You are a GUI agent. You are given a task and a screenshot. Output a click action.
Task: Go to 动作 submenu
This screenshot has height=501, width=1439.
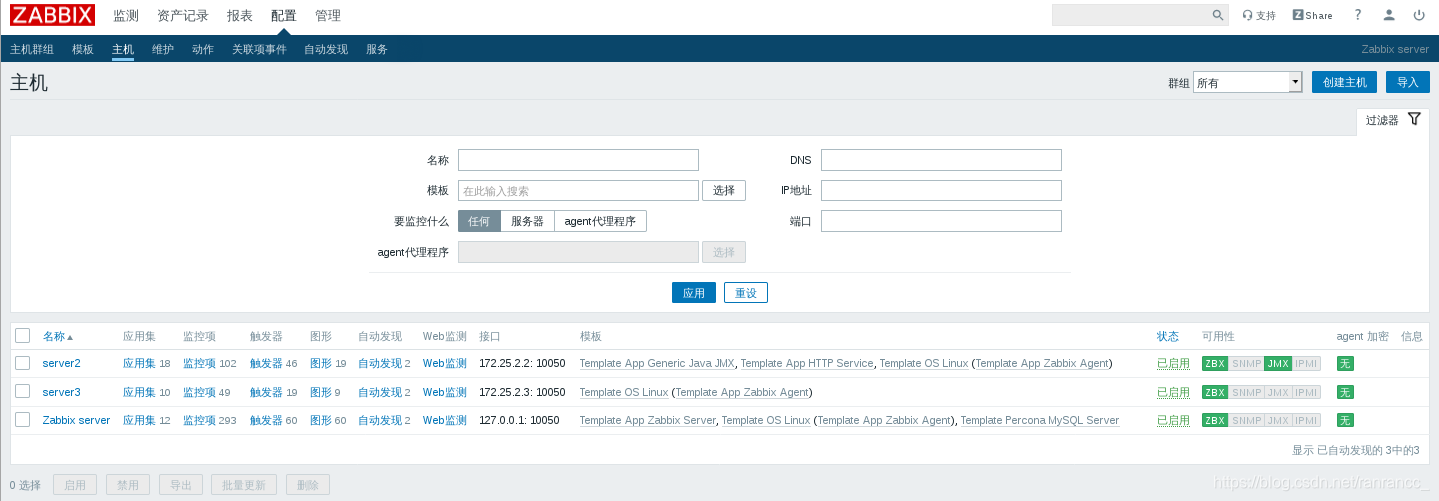[203, 49]
